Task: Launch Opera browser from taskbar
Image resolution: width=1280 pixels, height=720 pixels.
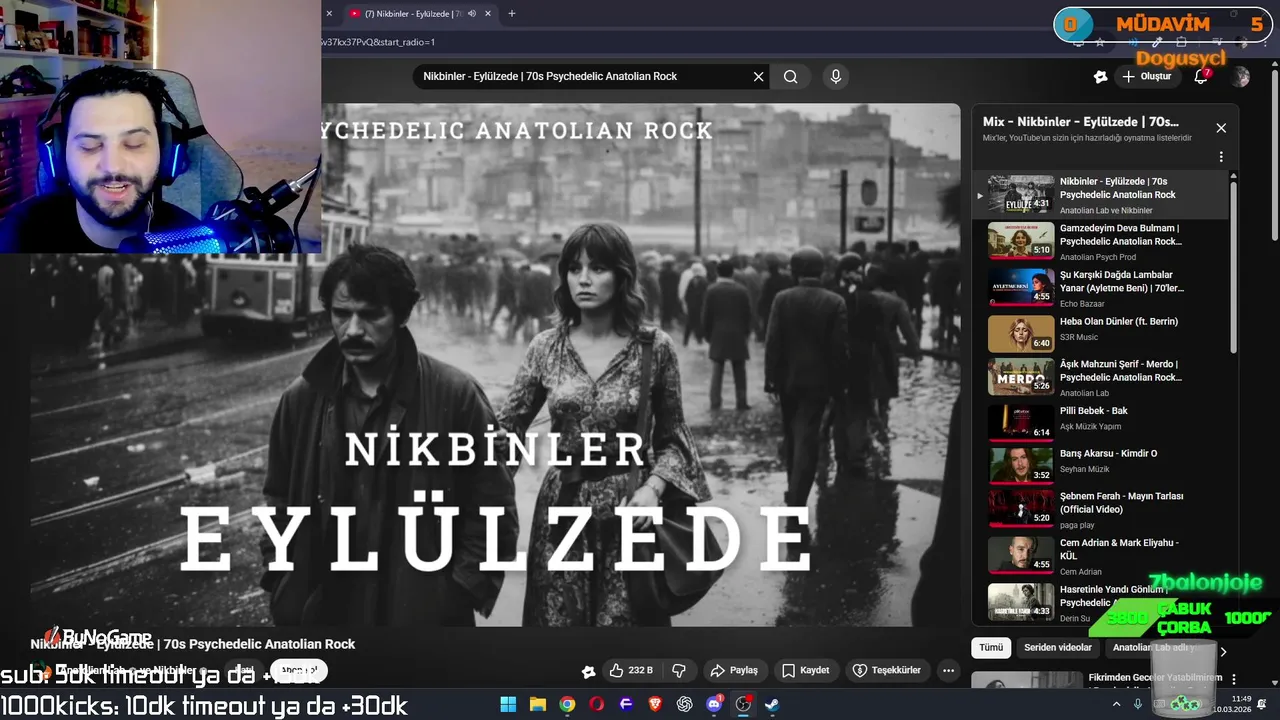Action: (x=597, y=704)
